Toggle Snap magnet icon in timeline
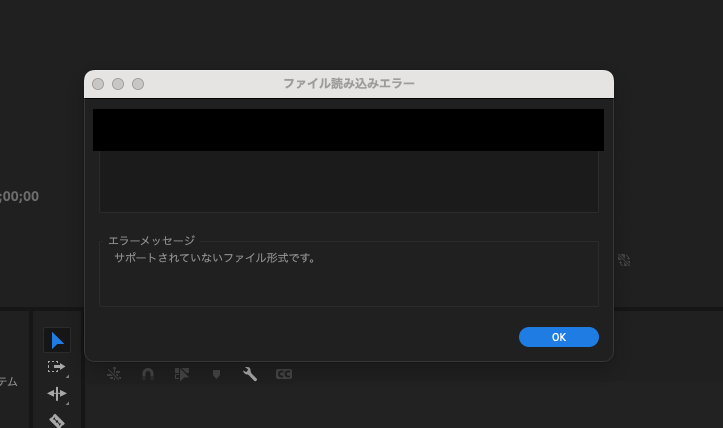Screen dimensions: 723x428 click(x=148, y=374)
